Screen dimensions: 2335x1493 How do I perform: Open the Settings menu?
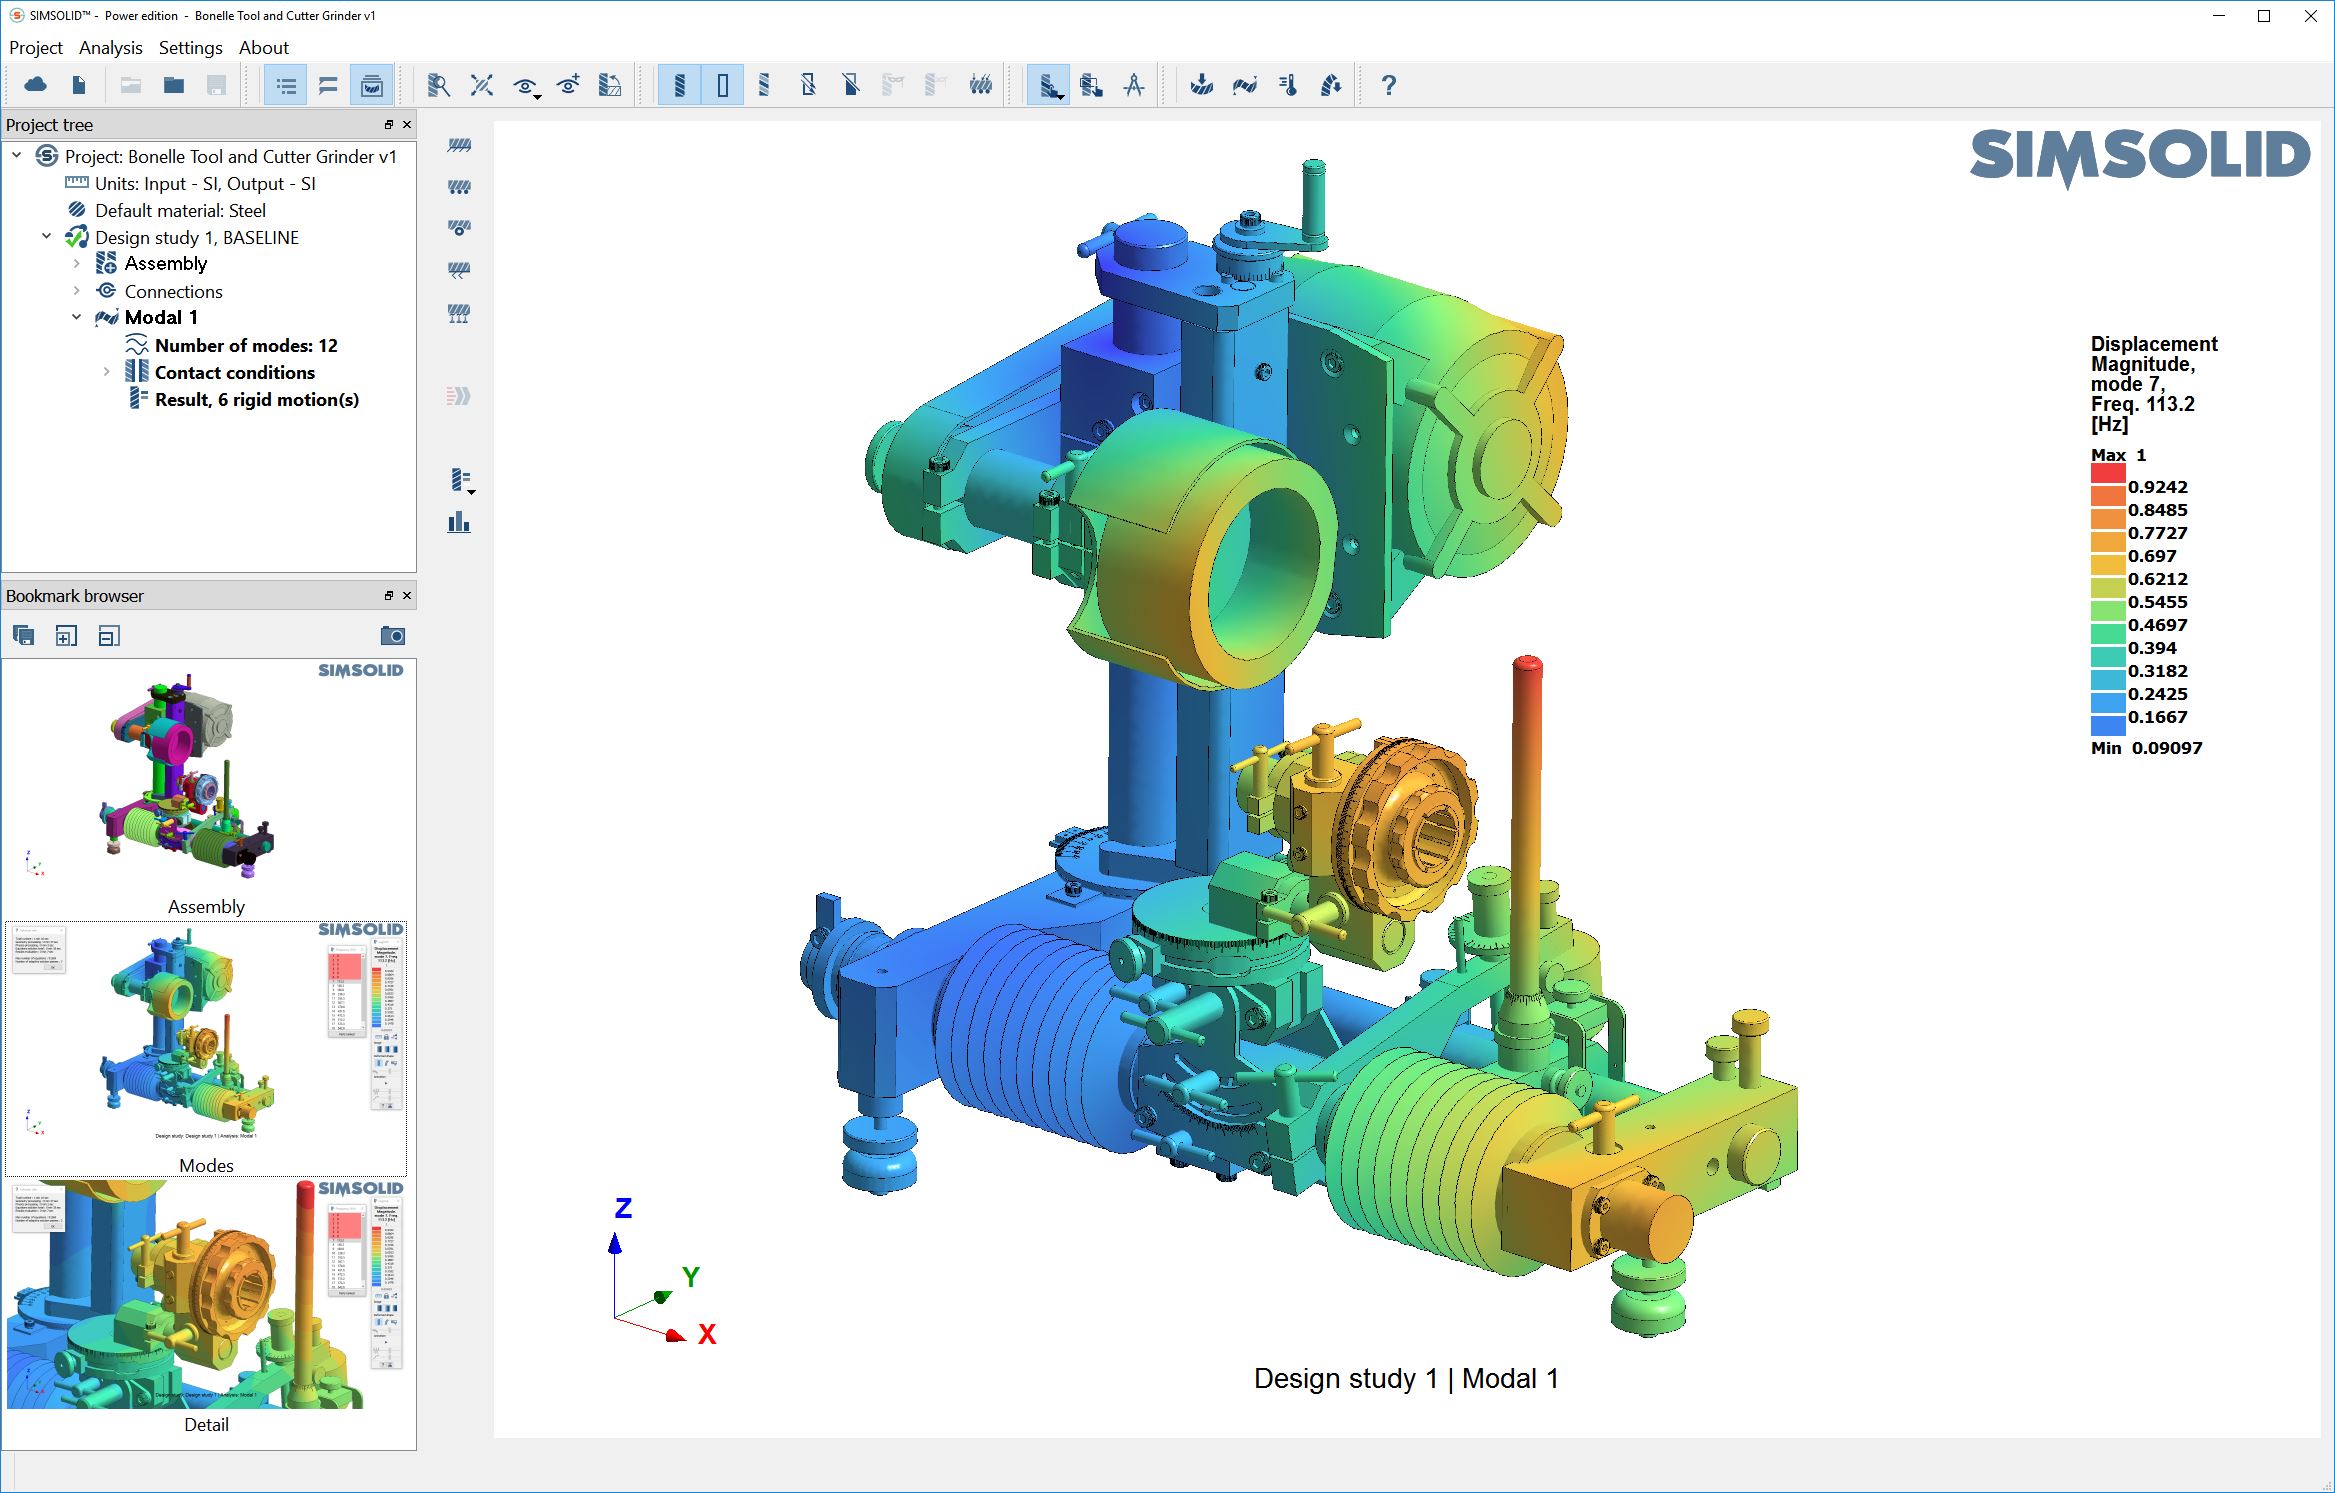point(190,48)
